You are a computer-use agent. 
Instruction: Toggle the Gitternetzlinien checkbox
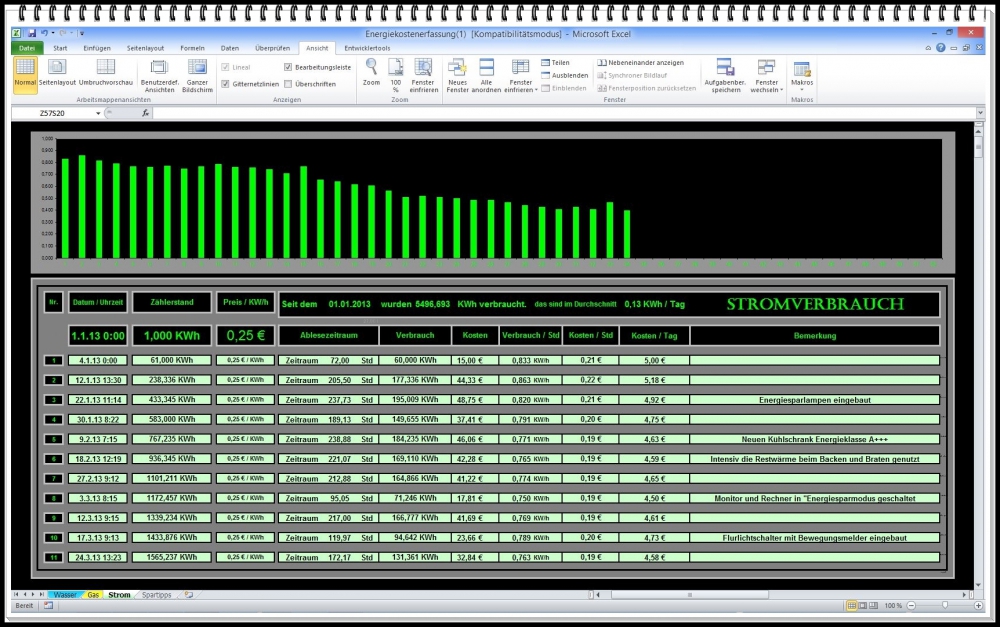225,84
